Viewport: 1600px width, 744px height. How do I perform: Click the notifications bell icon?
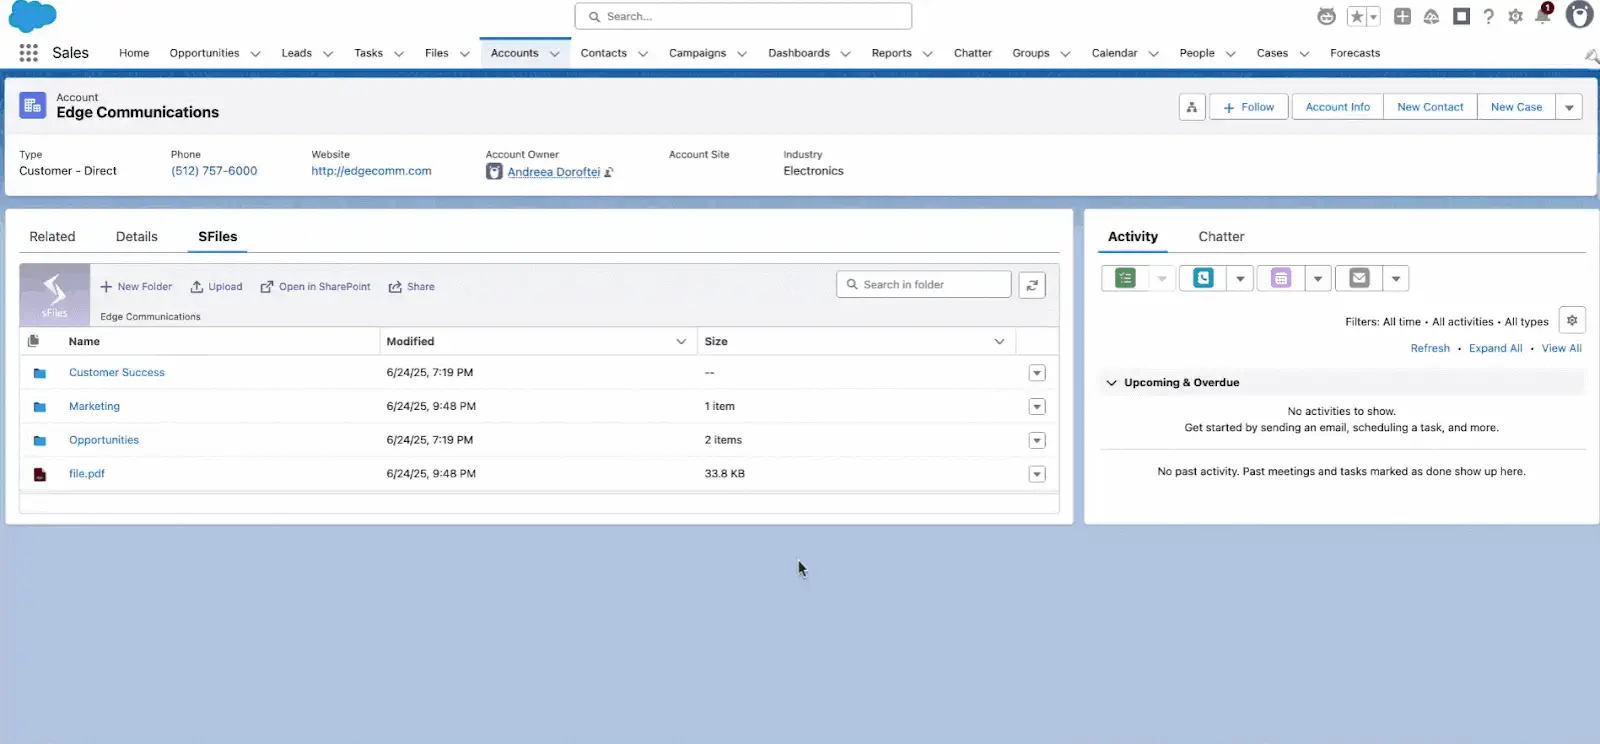[1542, 16]
